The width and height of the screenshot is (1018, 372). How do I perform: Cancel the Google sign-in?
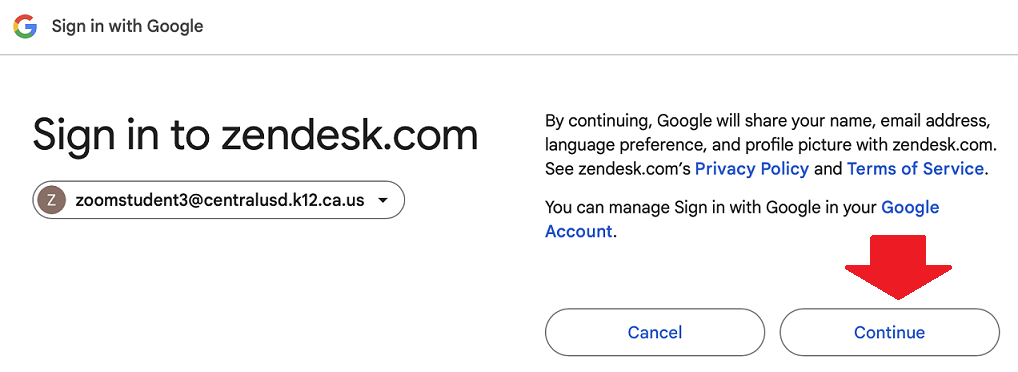tap(655, 332)
